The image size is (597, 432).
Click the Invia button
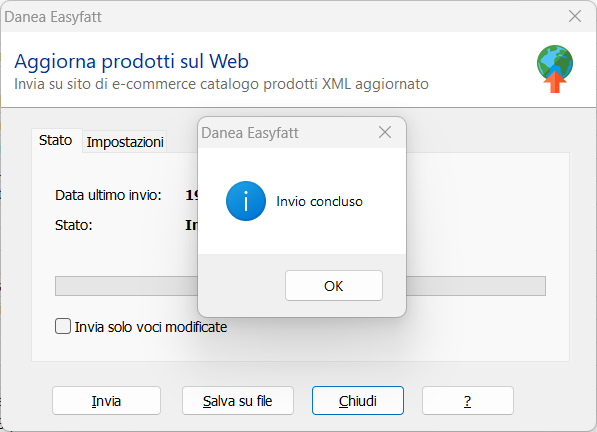coord(106,401)
